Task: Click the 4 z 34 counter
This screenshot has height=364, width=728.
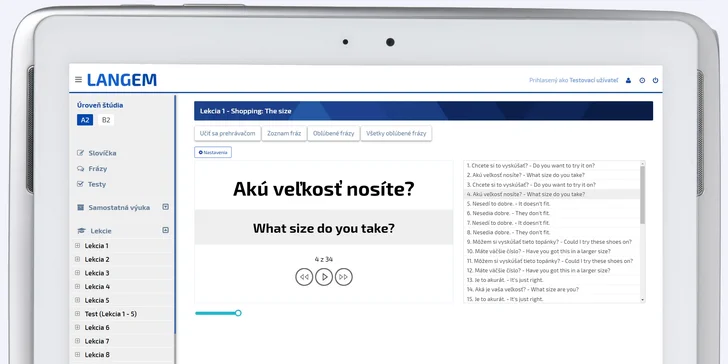Action: pyautogui.click(x=324, y=259)
